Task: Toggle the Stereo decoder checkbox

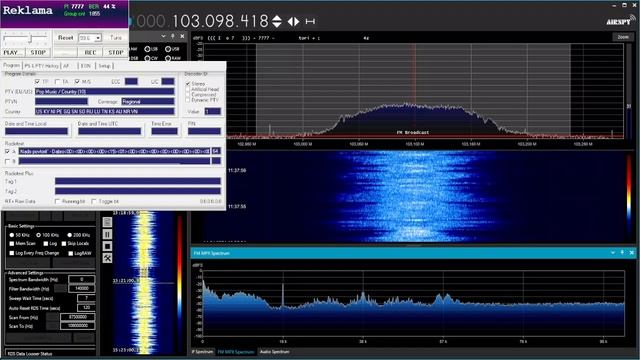Action: [x=188, y=84]
